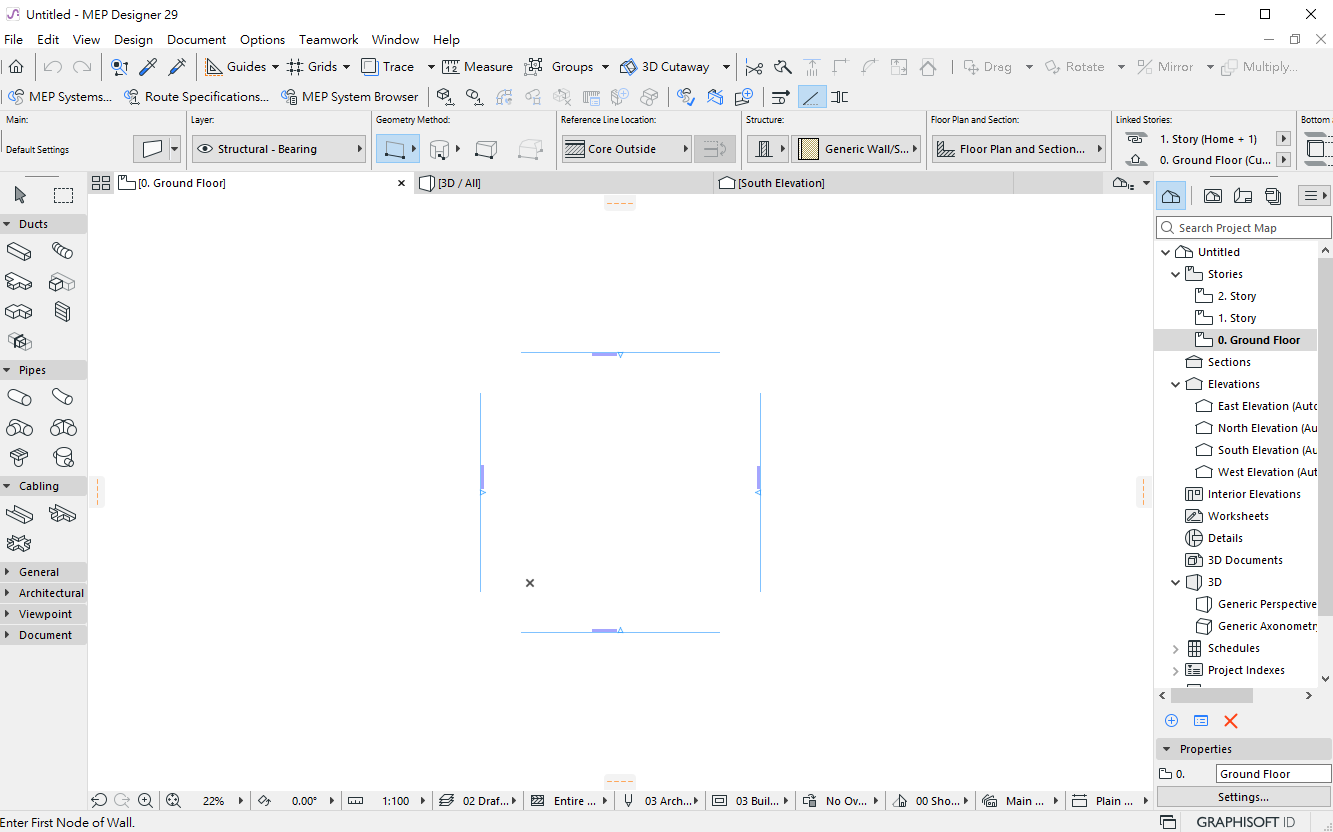
Task: Click the Settings... button
Action: click(1243, 797)
